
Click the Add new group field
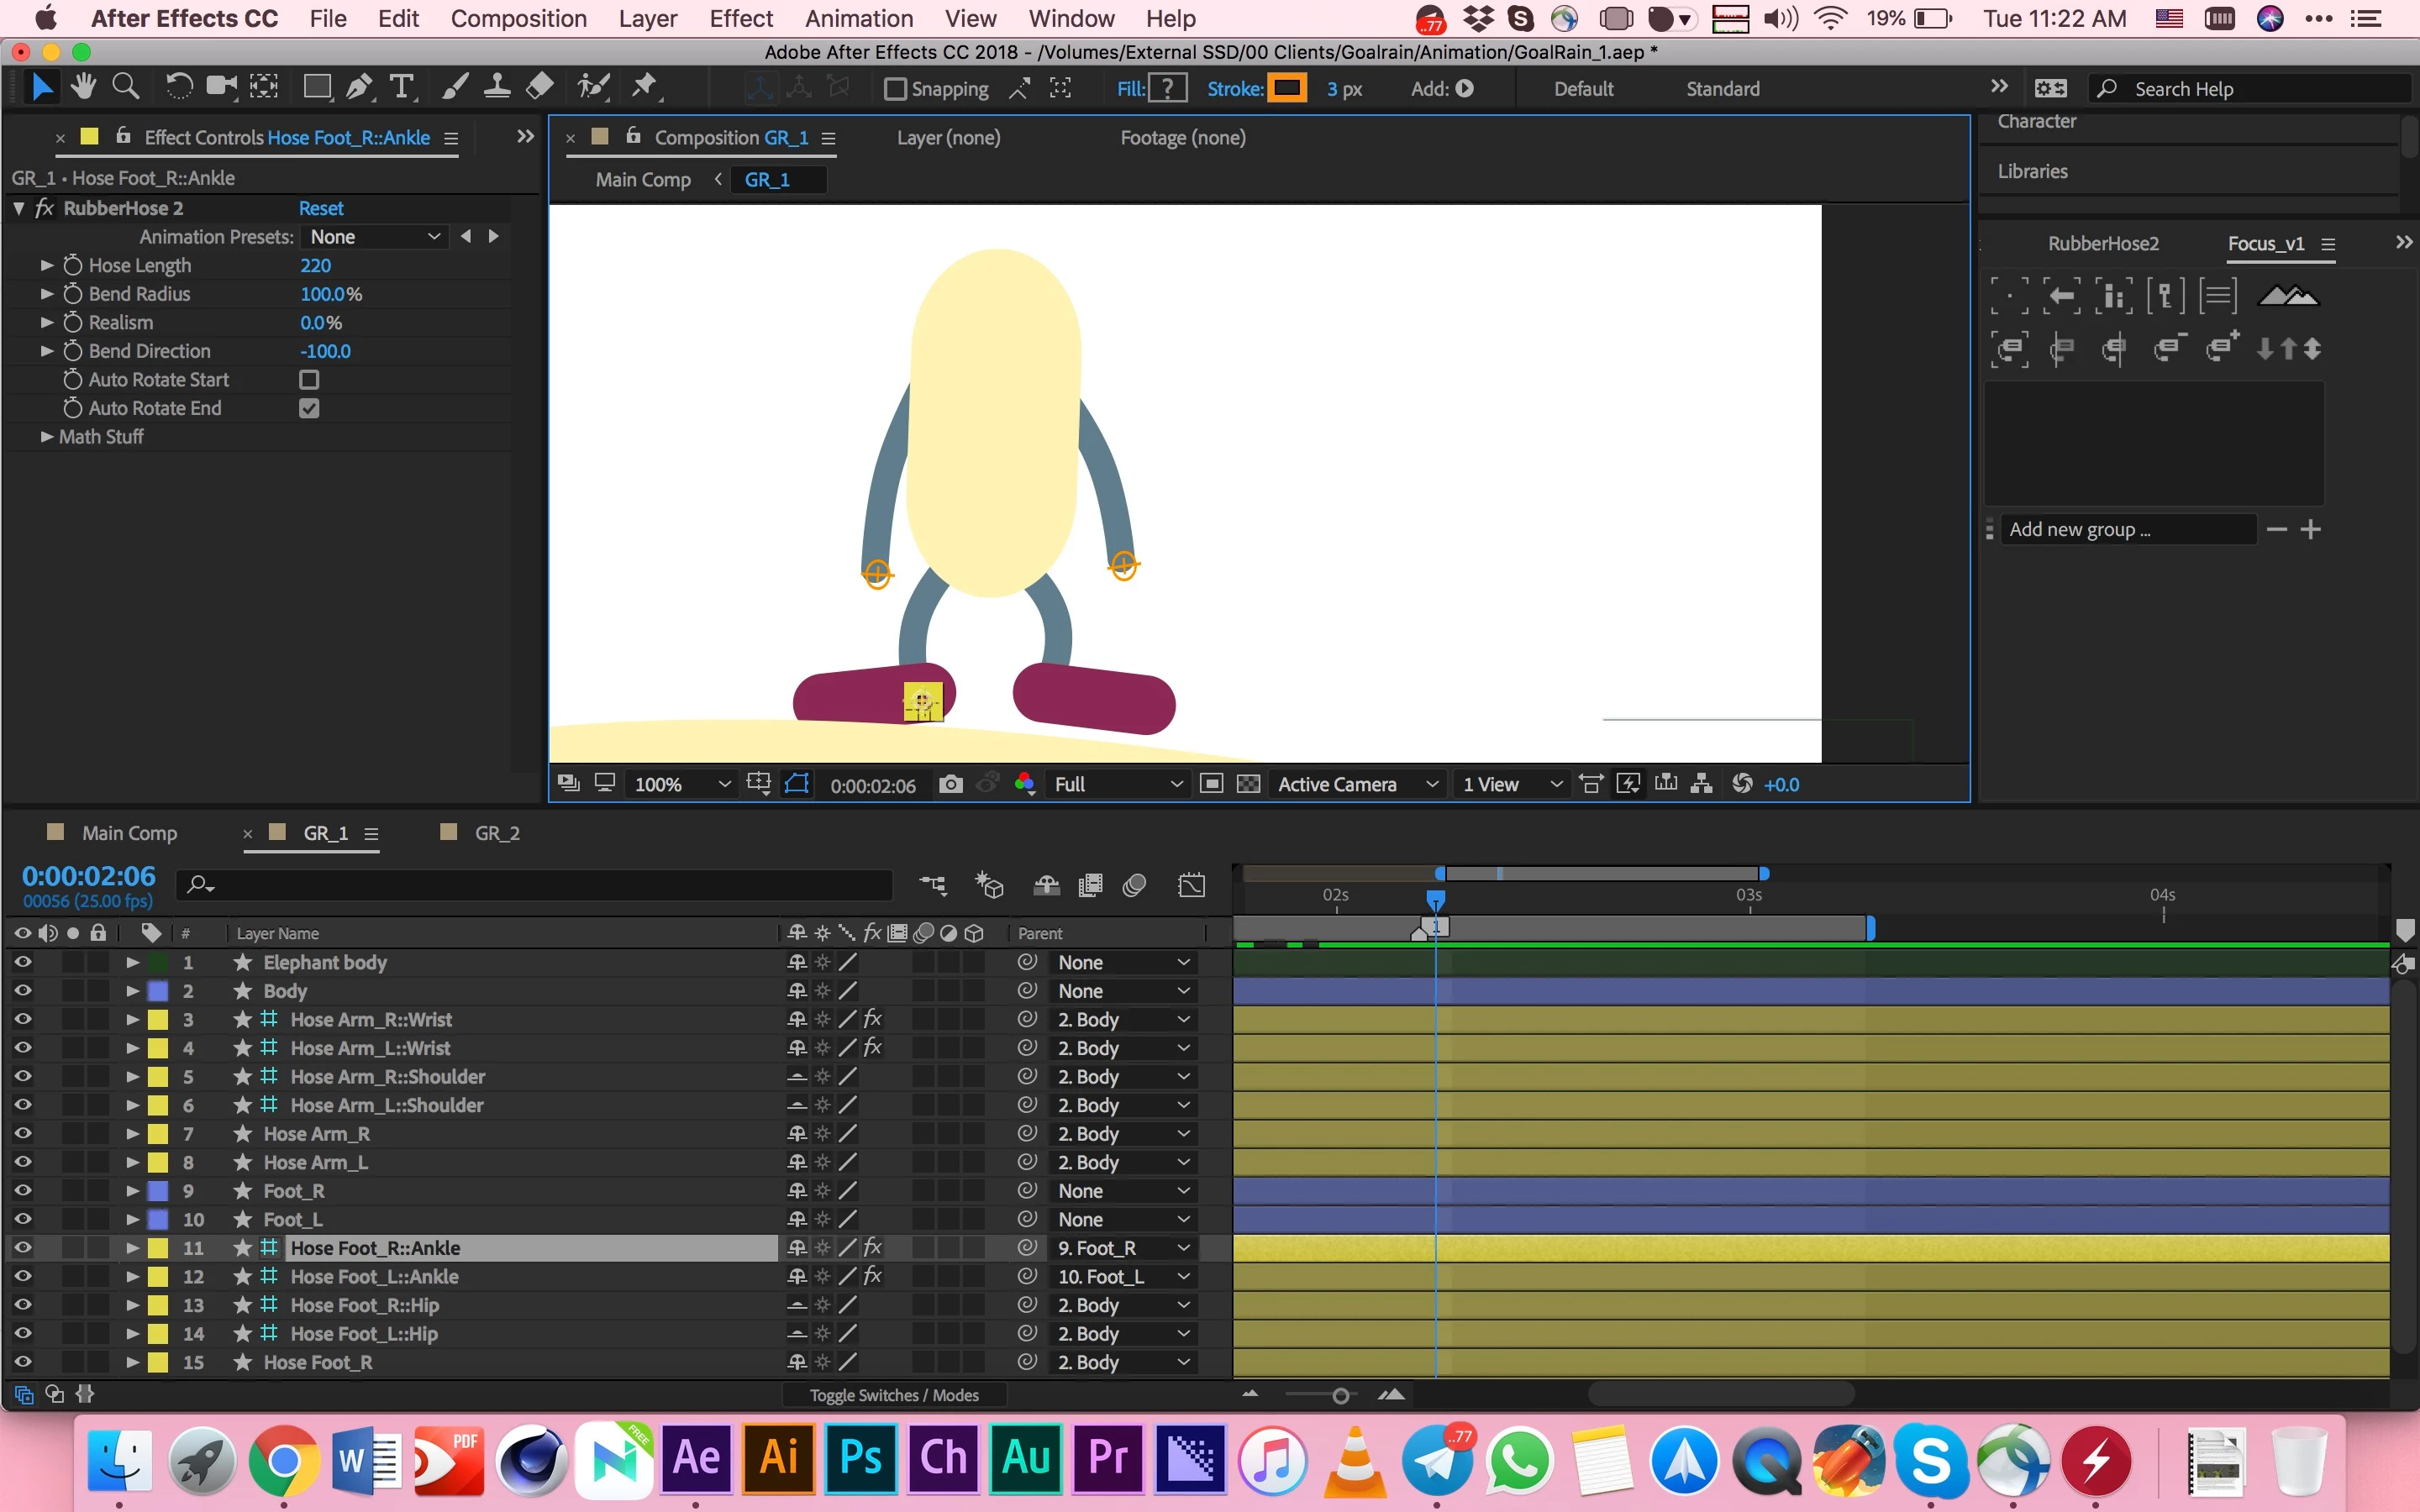point(2126,530)
